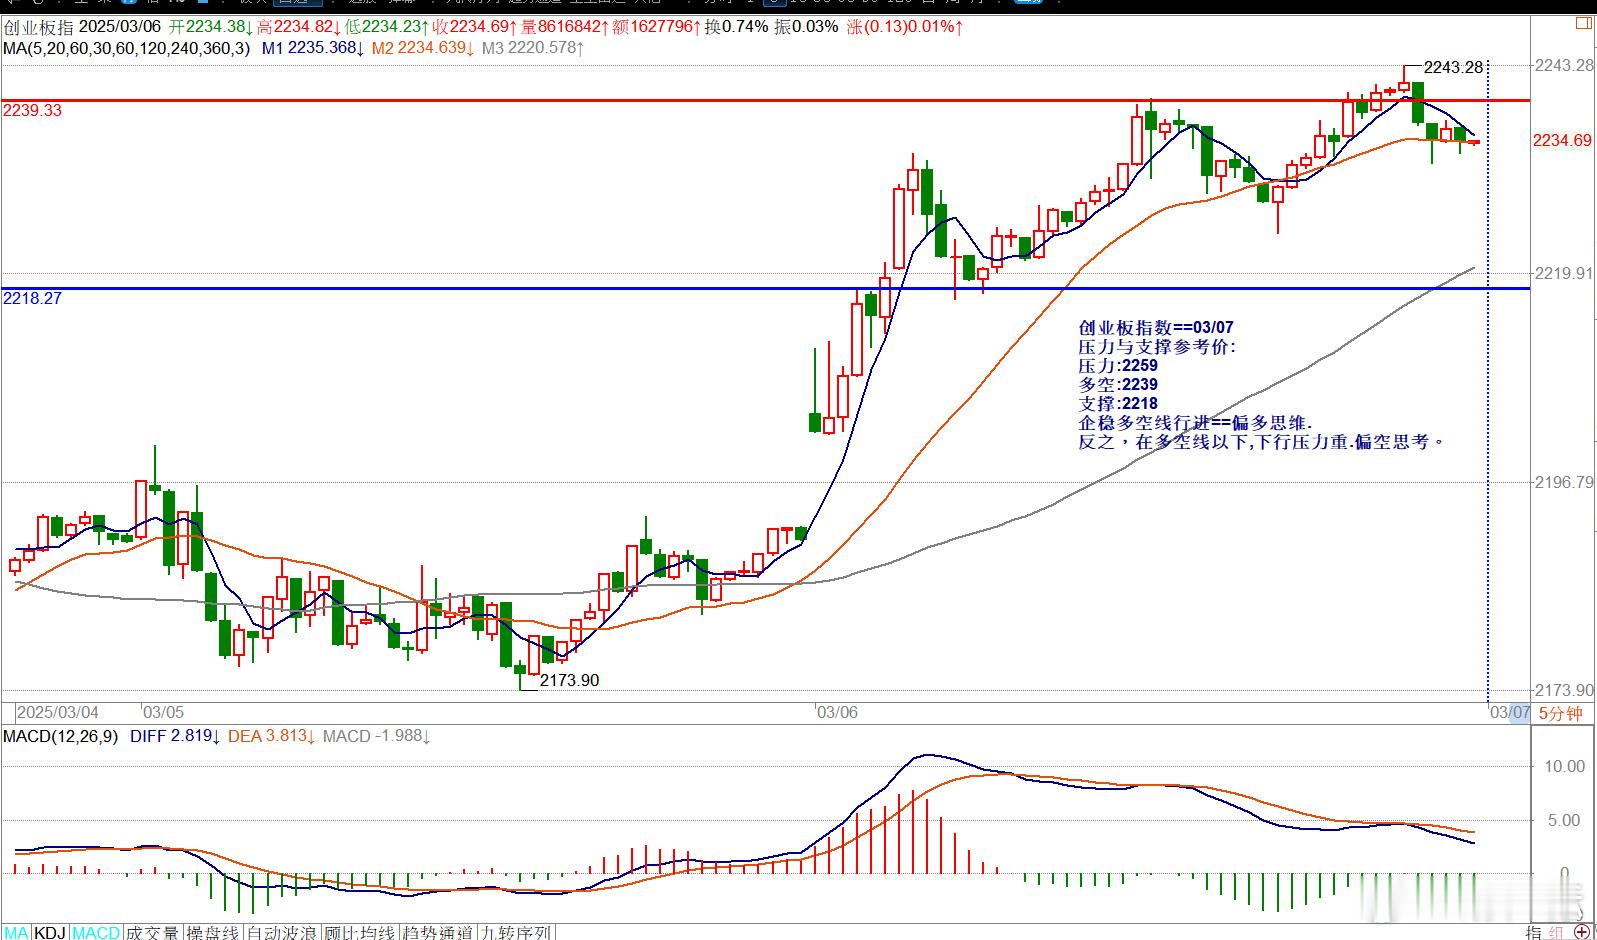Select the 顾比均线 indicator tab
Viewport: 1597px width, 940px height.
click(x=359, y=932)
